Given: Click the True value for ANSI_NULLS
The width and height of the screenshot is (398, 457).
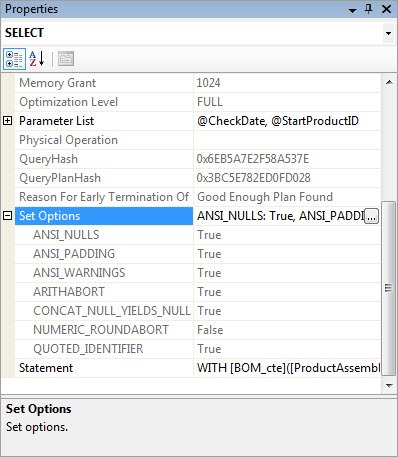Looking at the screenshot, I should pyautogui.click(x=209, y=235).
